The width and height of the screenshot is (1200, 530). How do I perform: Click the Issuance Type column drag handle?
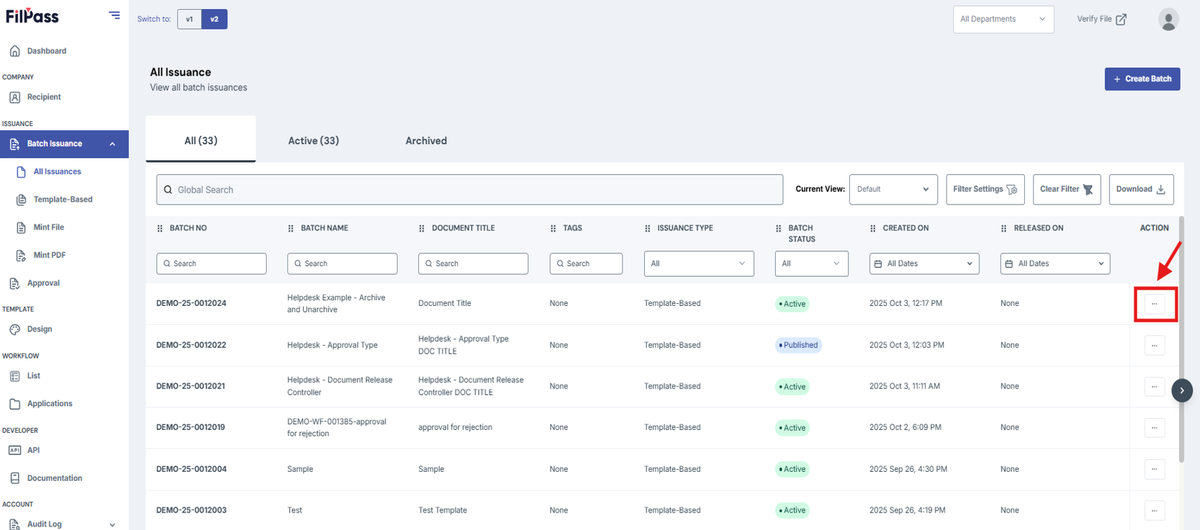(x=647, y=228)
